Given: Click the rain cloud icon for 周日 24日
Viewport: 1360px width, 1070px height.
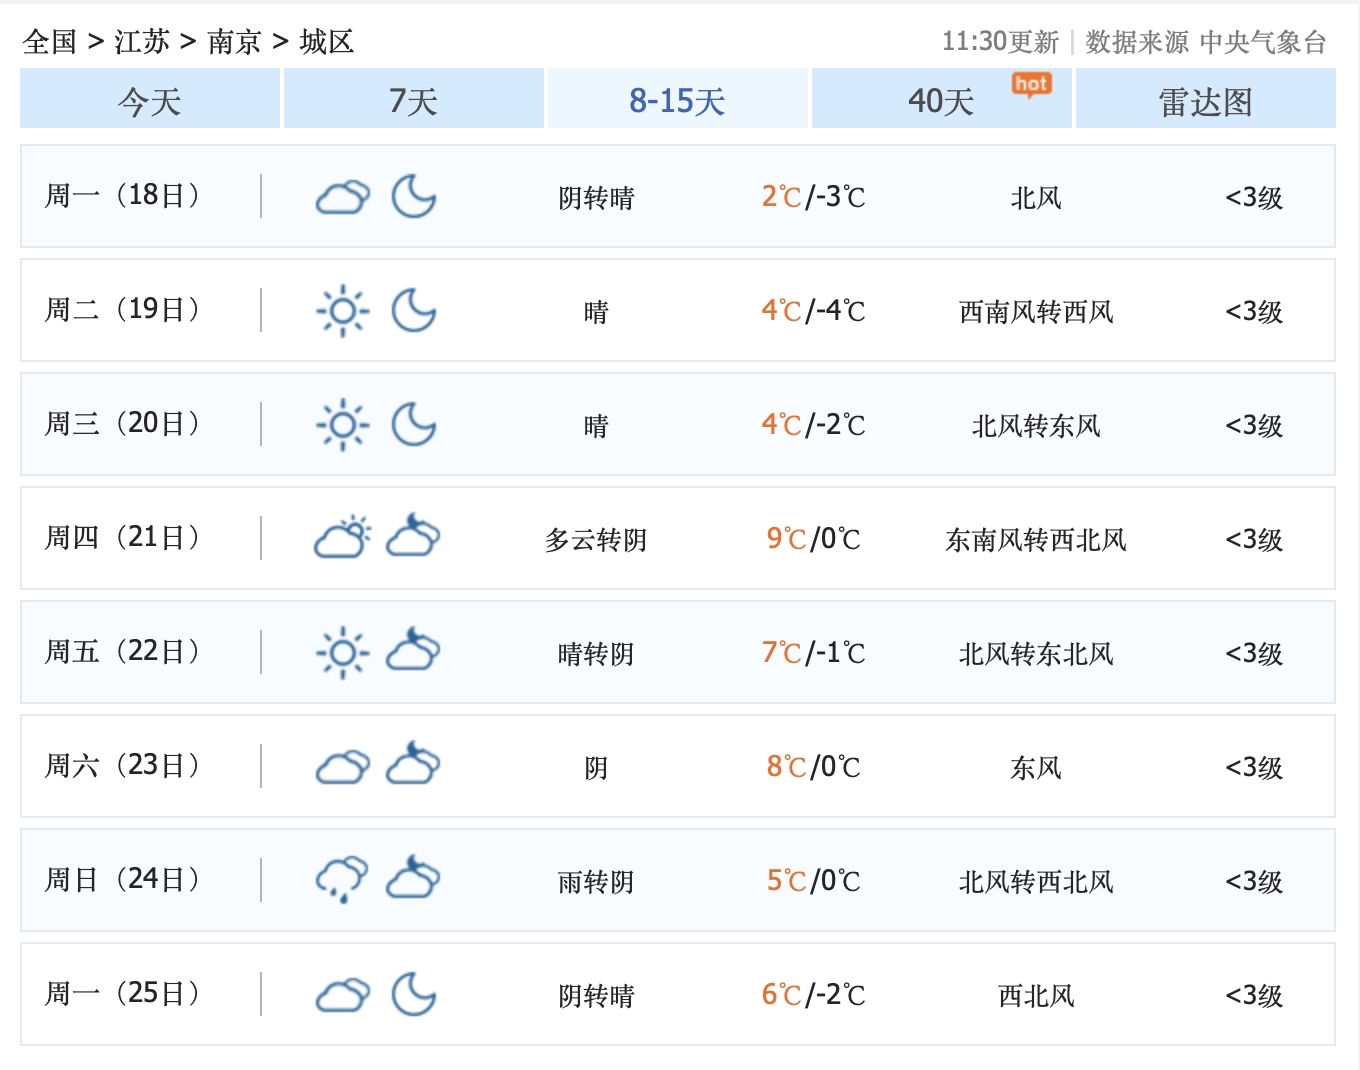Looking at the screenshot, I should click(x=342, y=880).
